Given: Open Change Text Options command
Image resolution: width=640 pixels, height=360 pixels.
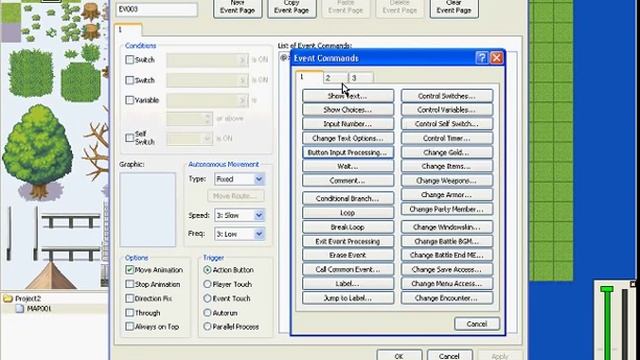Looking at the screenshot, I should 348,138.
